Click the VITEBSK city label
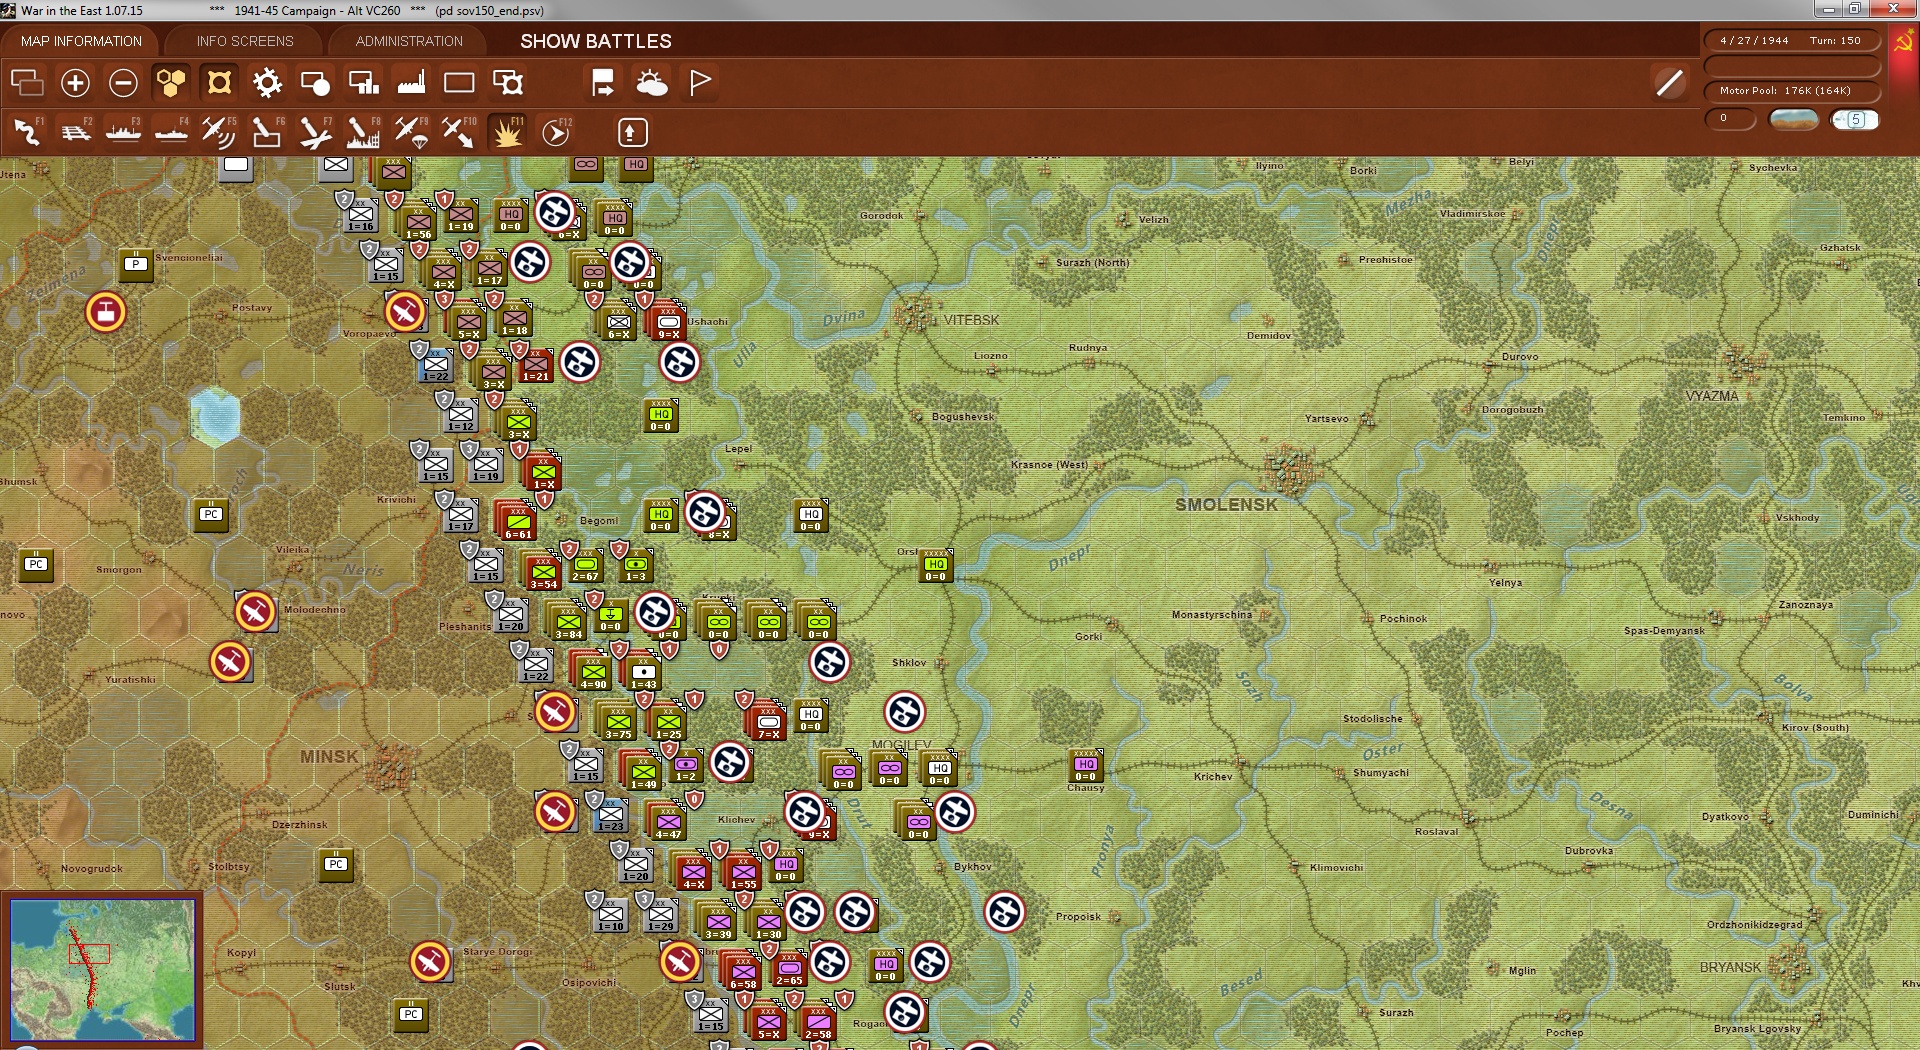The image size is (1920, 1050). (971, 320)
